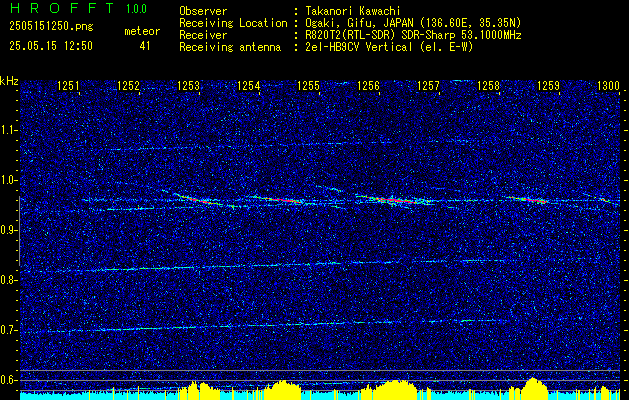This screenshot has width=629, height=400.
Task: Click the Observer label
Action: [203, 11]
